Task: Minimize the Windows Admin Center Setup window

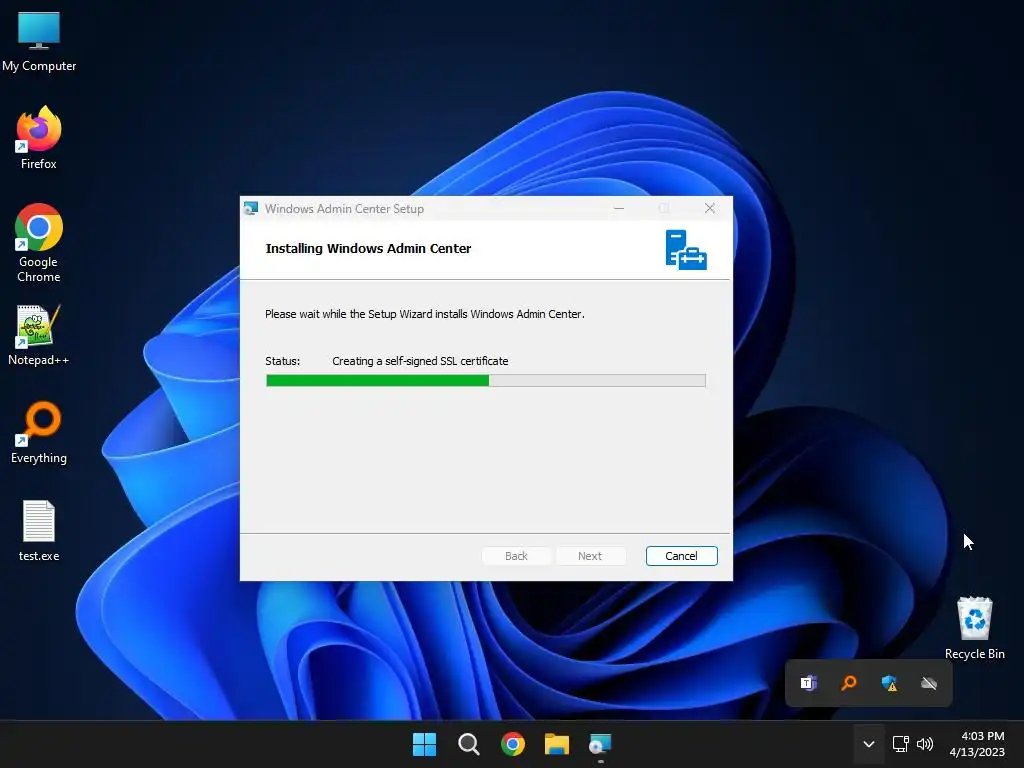Action: [x=618, y=208]
